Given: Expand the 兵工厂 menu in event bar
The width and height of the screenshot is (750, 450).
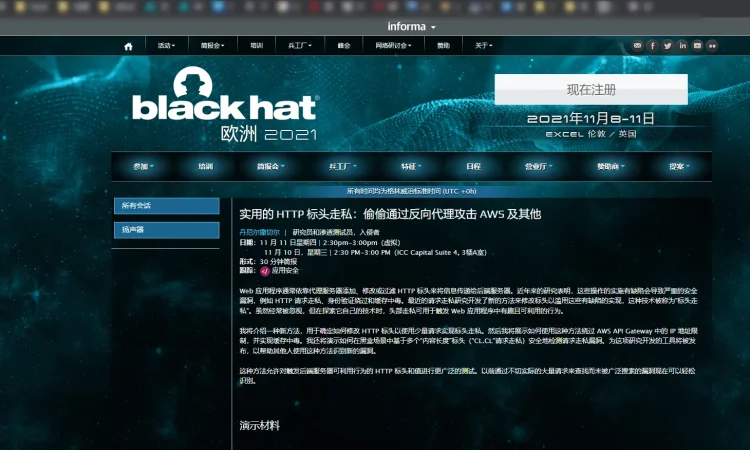Looking at the screenshot, I should click(x=343, y=166).
